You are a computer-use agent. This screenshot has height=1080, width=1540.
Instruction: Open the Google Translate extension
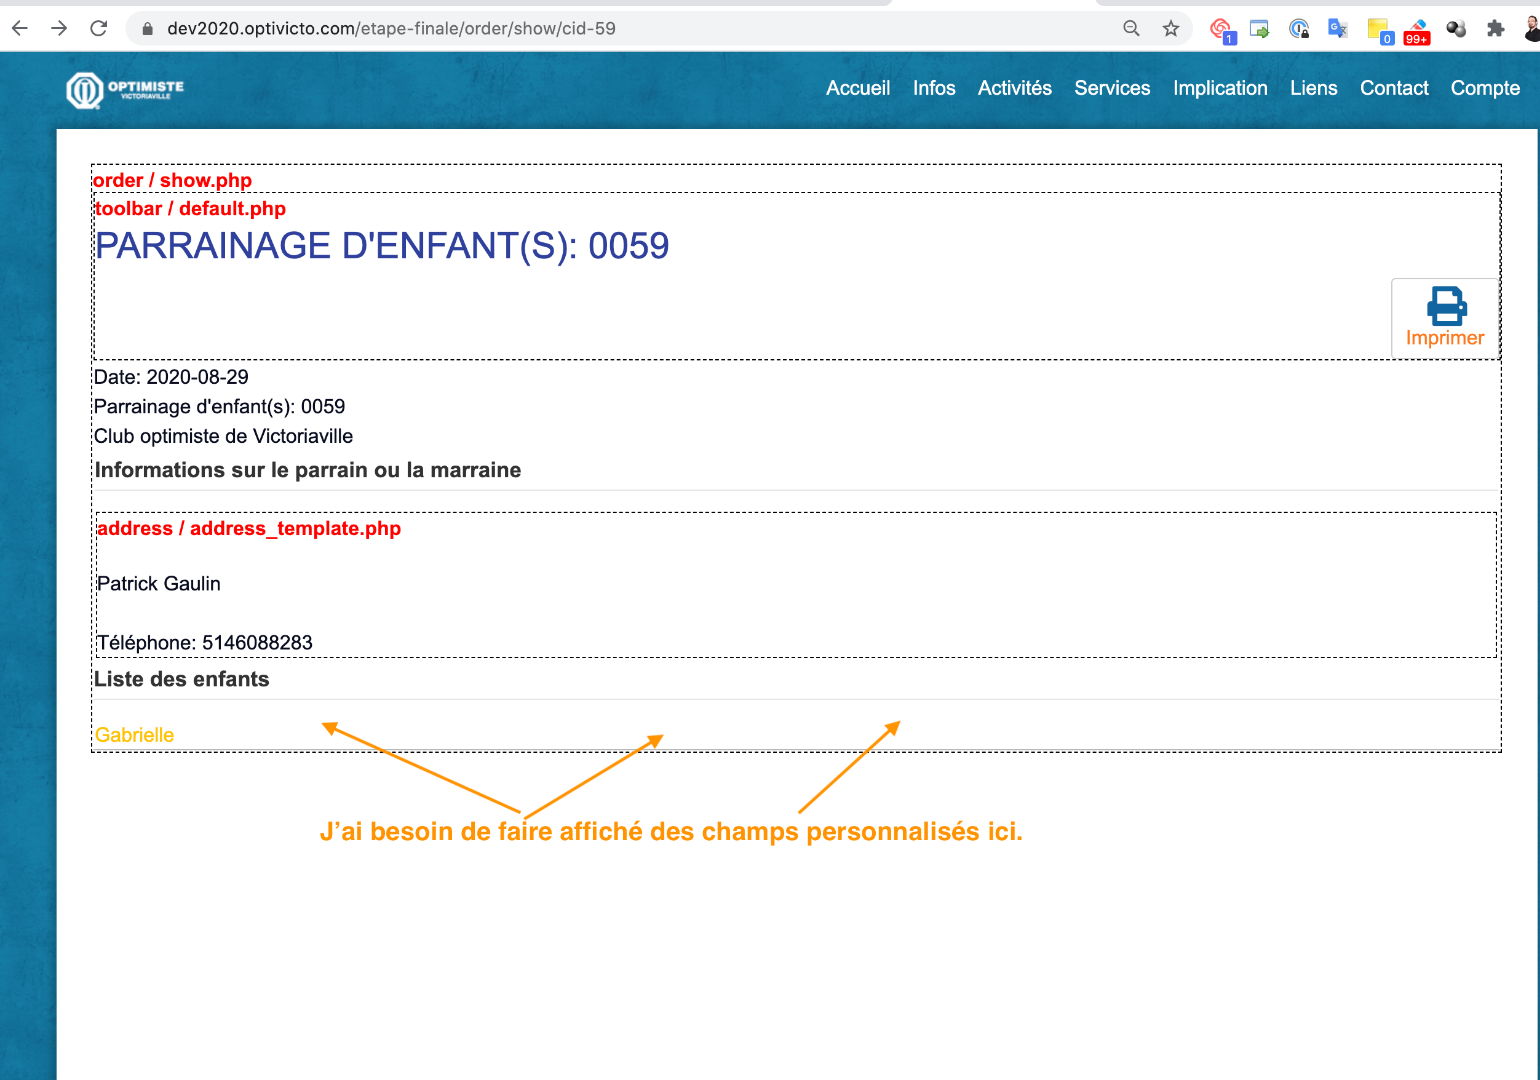(x=1338, y=29)
